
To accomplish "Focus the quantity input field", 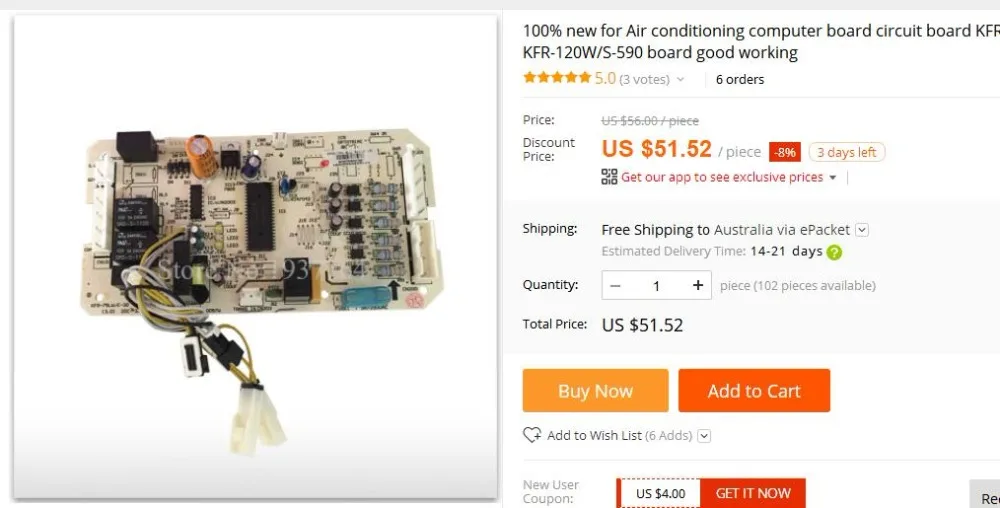I will pyautogui.click(x=656, y=285).
